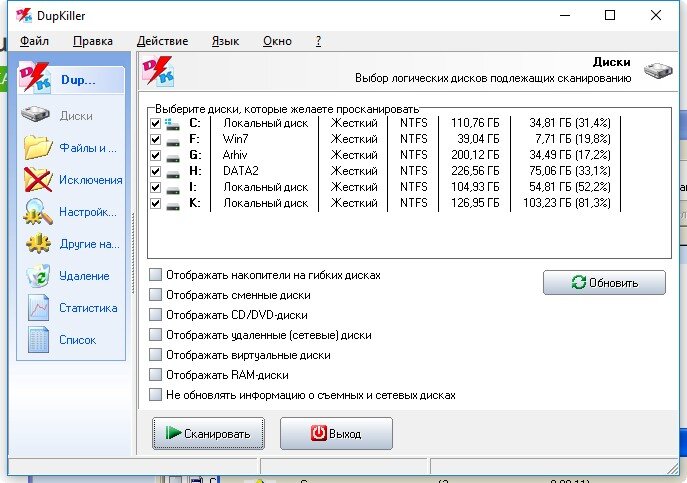This screenshot has height=483, width=687.
Task: Enable Отображать удаленные (сетевые) диски
Action: tap(155, 335)
